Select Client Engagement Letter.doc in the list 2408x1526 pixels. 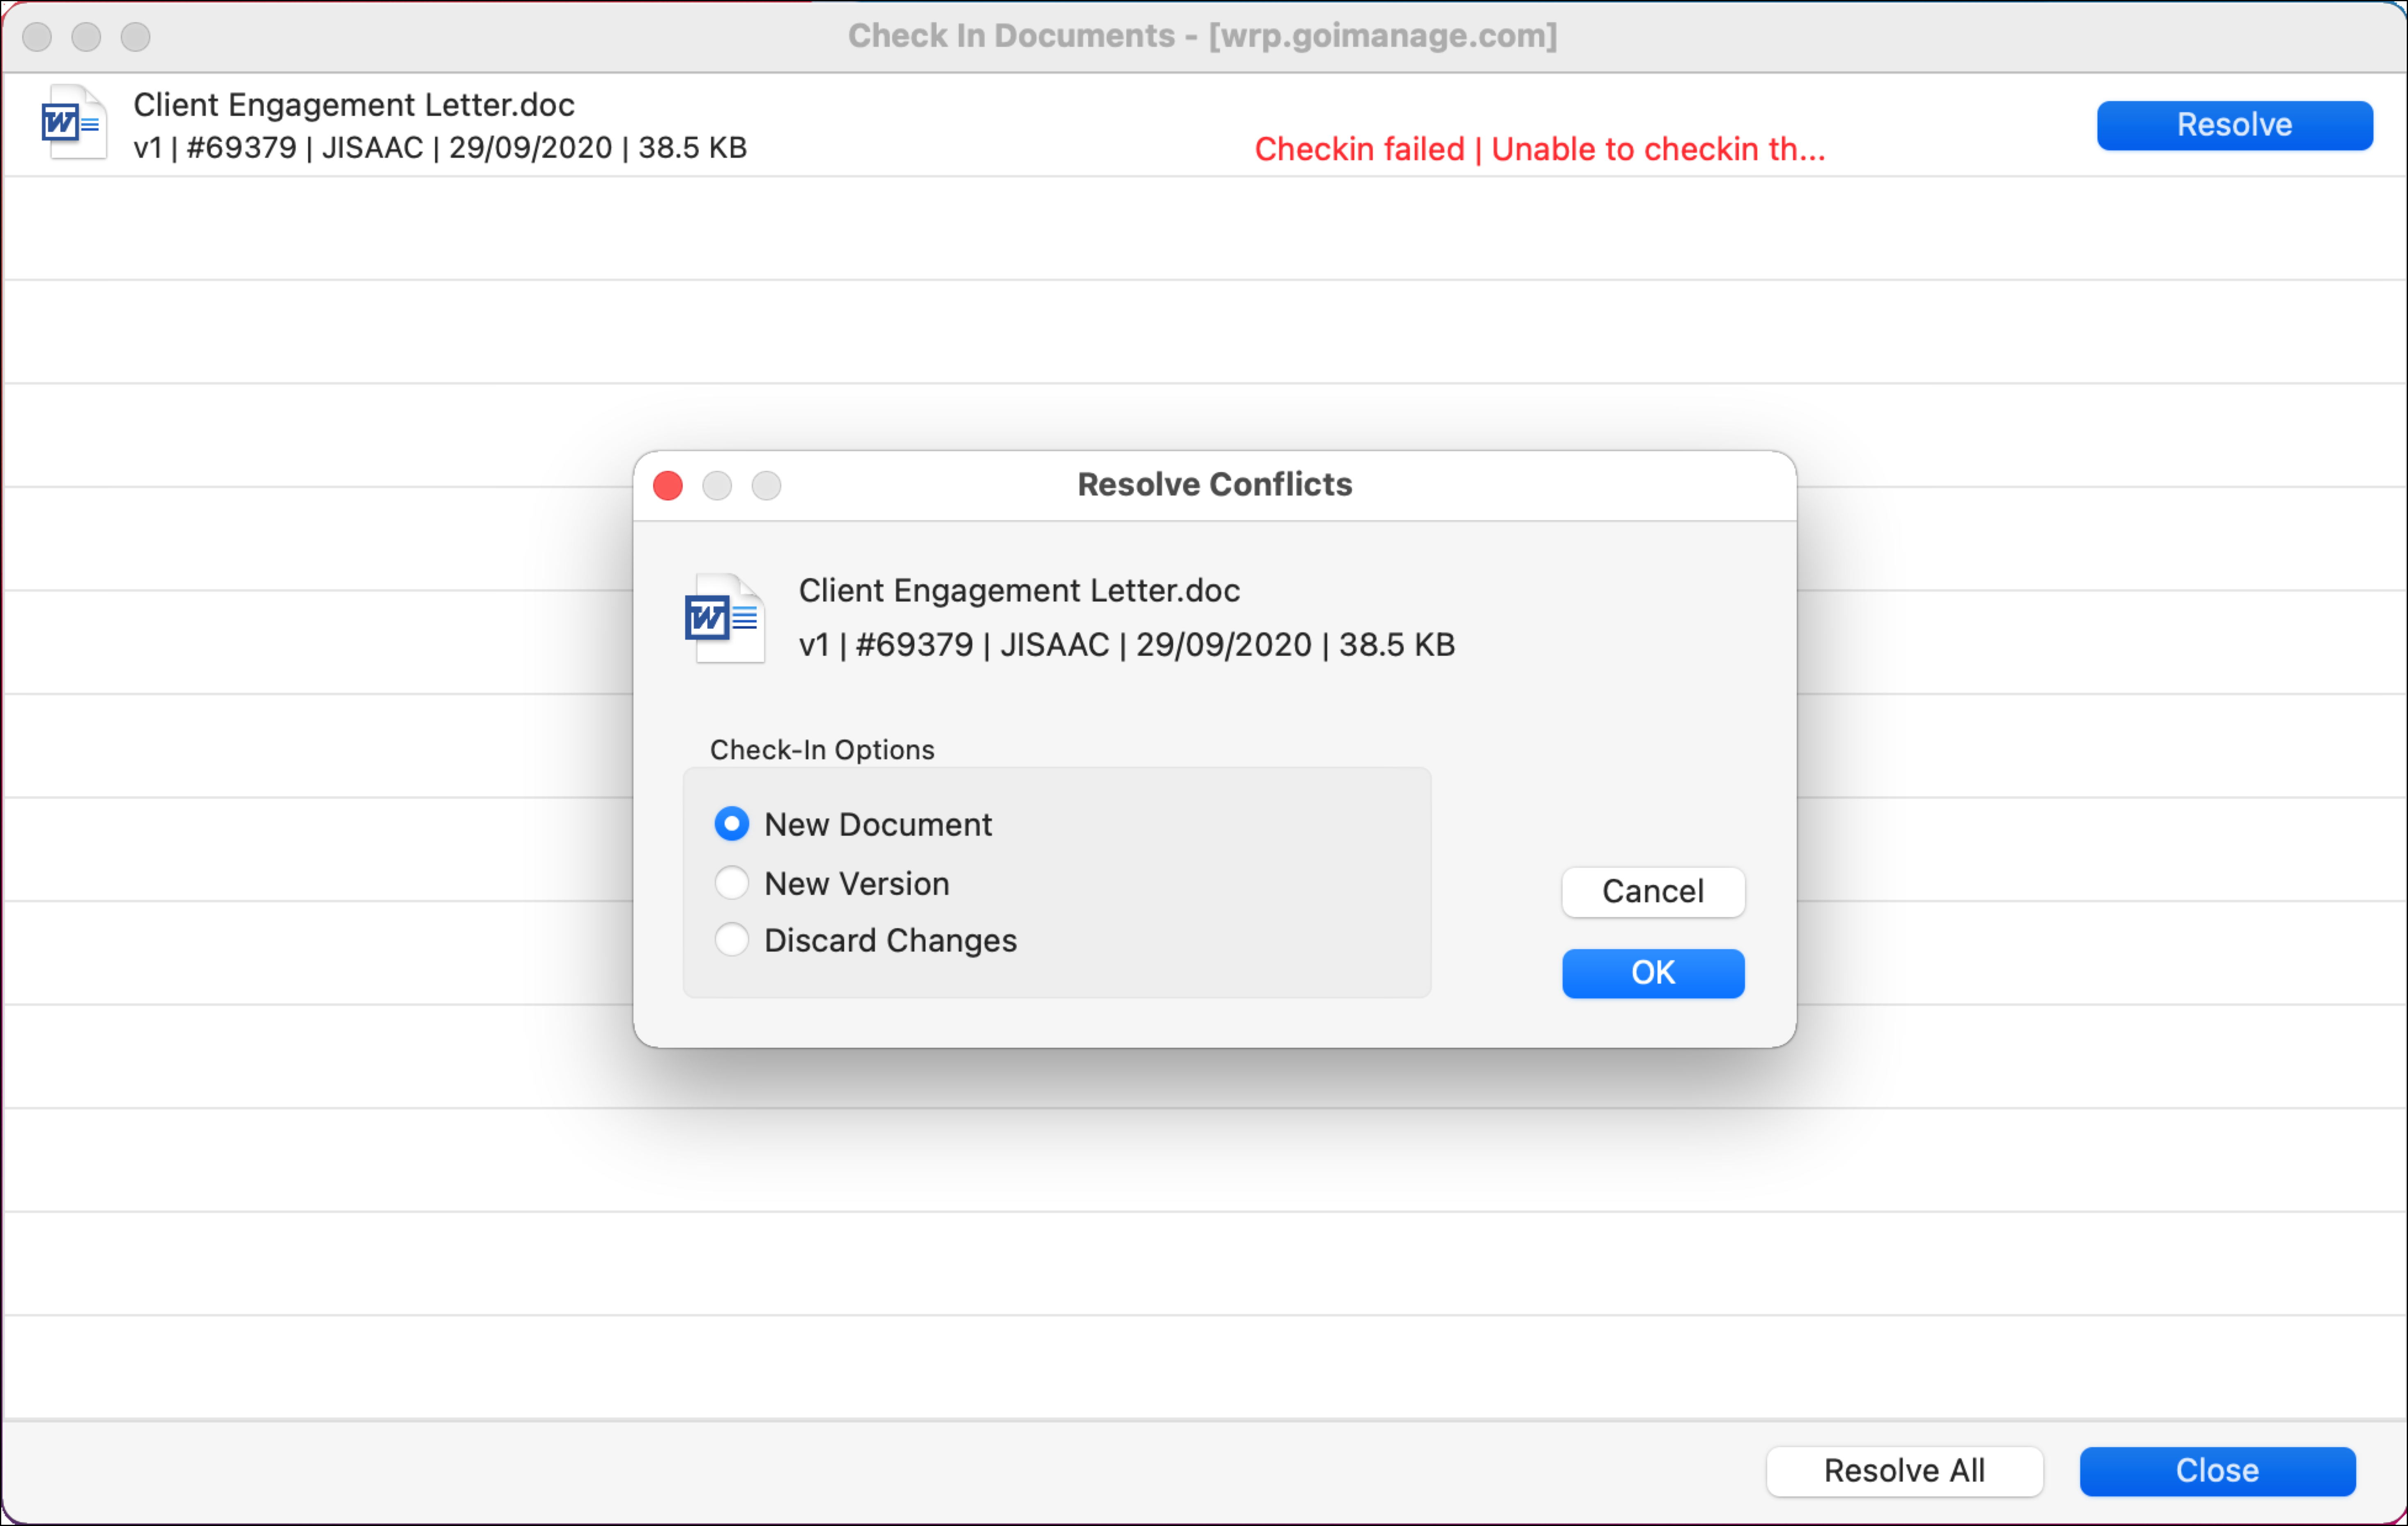coord(353,104)
